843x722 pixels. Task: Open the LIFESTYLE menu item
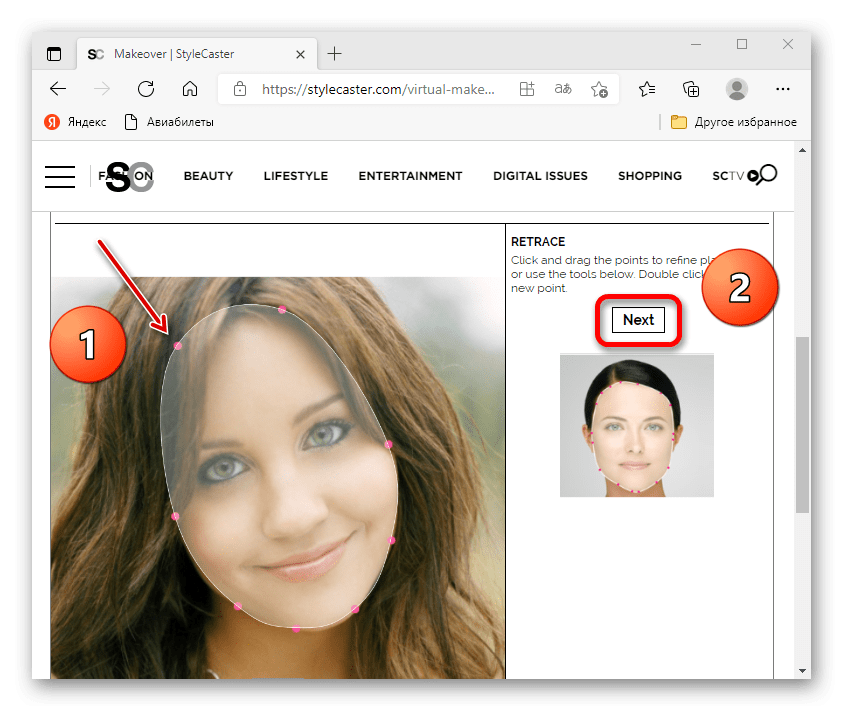coord(295,176)
